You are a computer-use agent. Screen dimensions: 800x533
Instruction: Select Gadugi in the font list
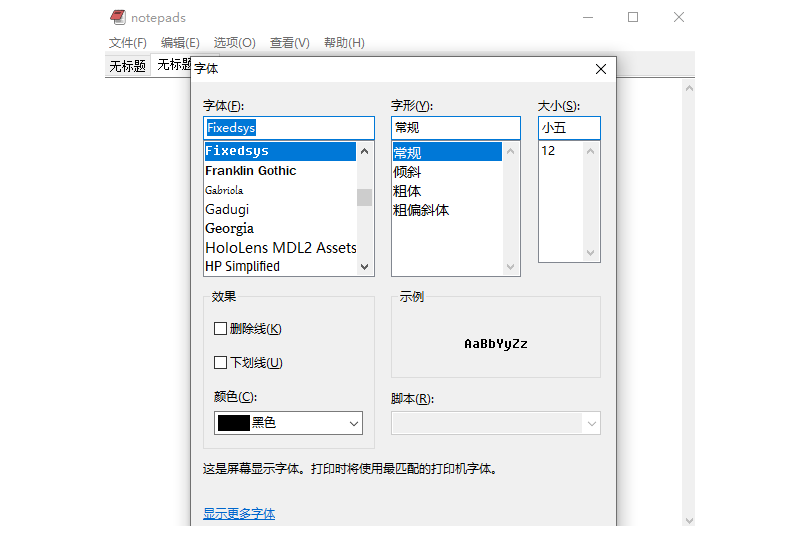280,210
